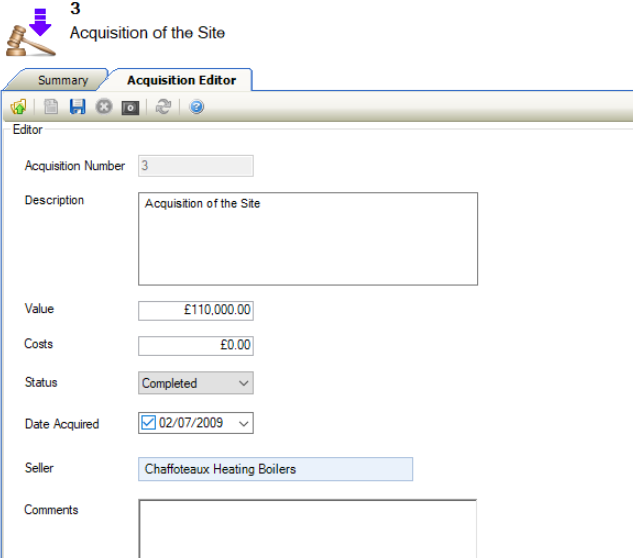Click the green up-arrow folder toolbar icon
The width and height of the screenshot is (633, 558).
[x=18, y=107]
